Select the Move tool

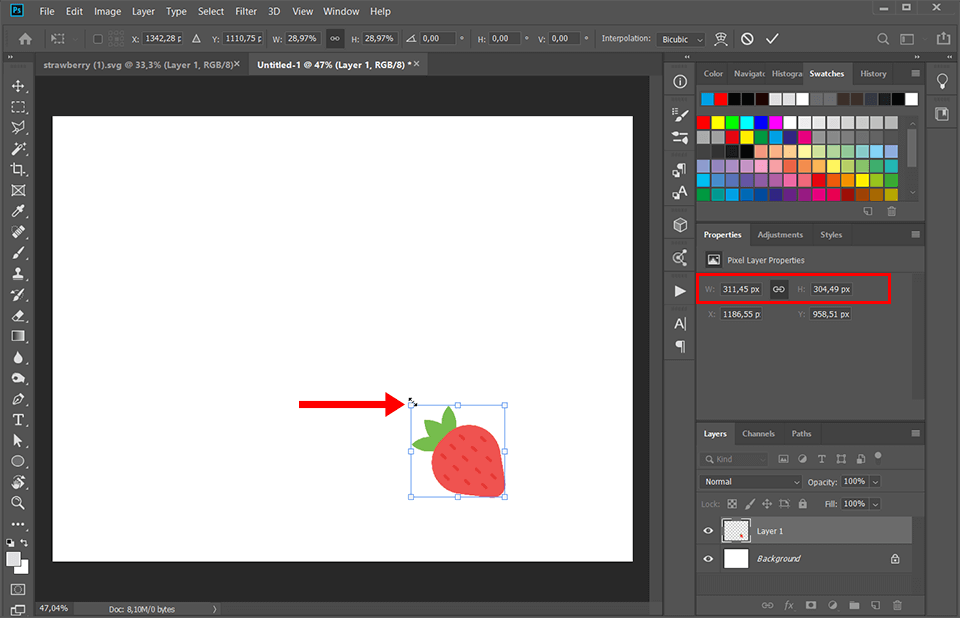pos(18,86)
